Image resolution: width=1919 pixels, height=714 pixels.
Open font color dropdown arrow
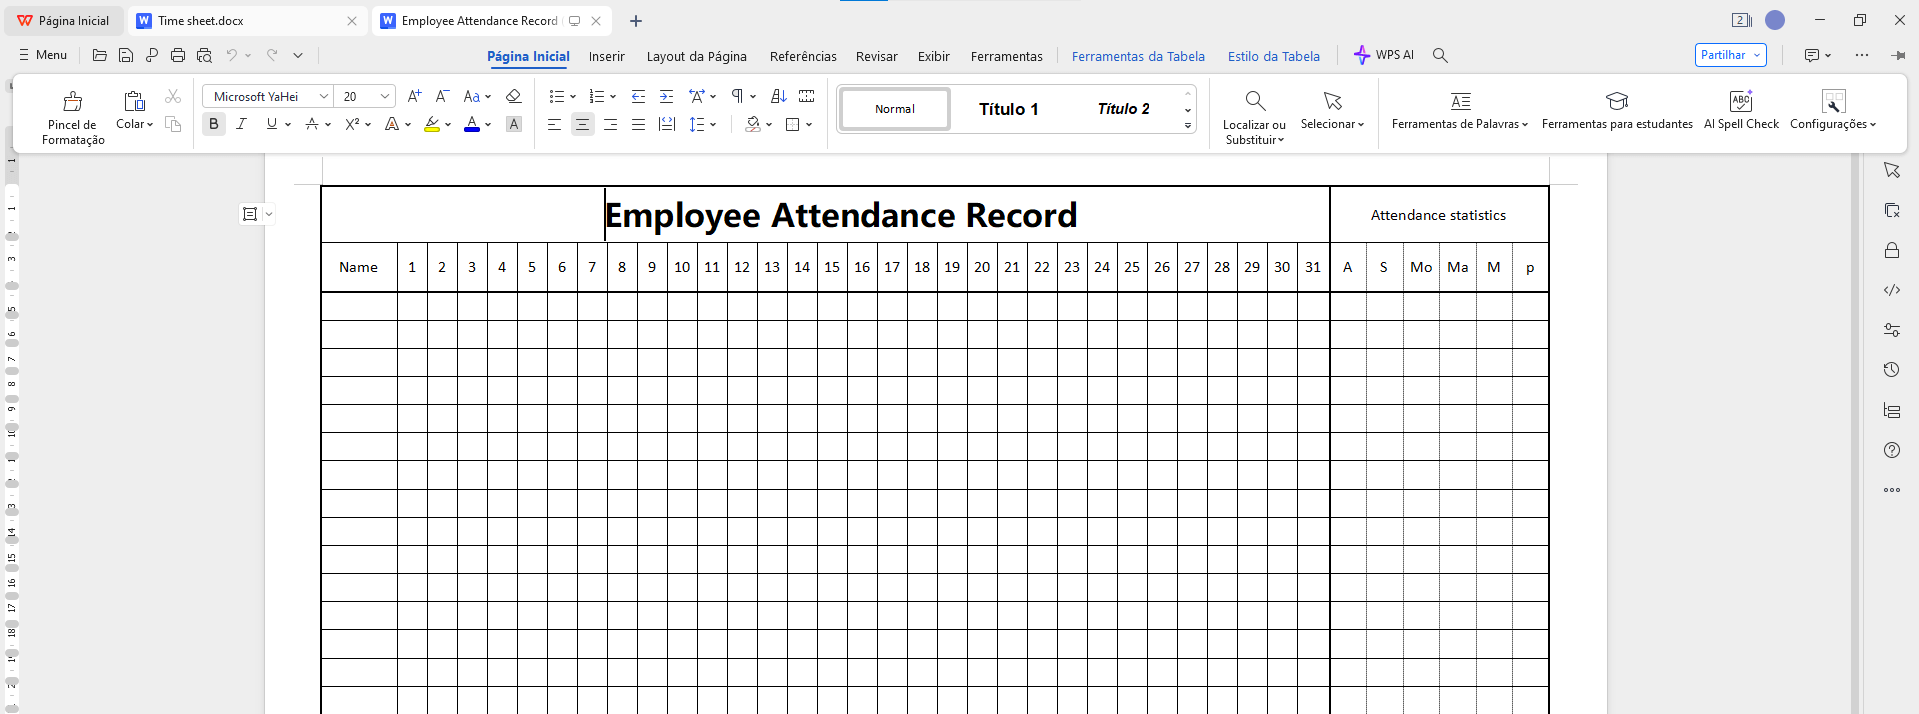click(488, 125)
